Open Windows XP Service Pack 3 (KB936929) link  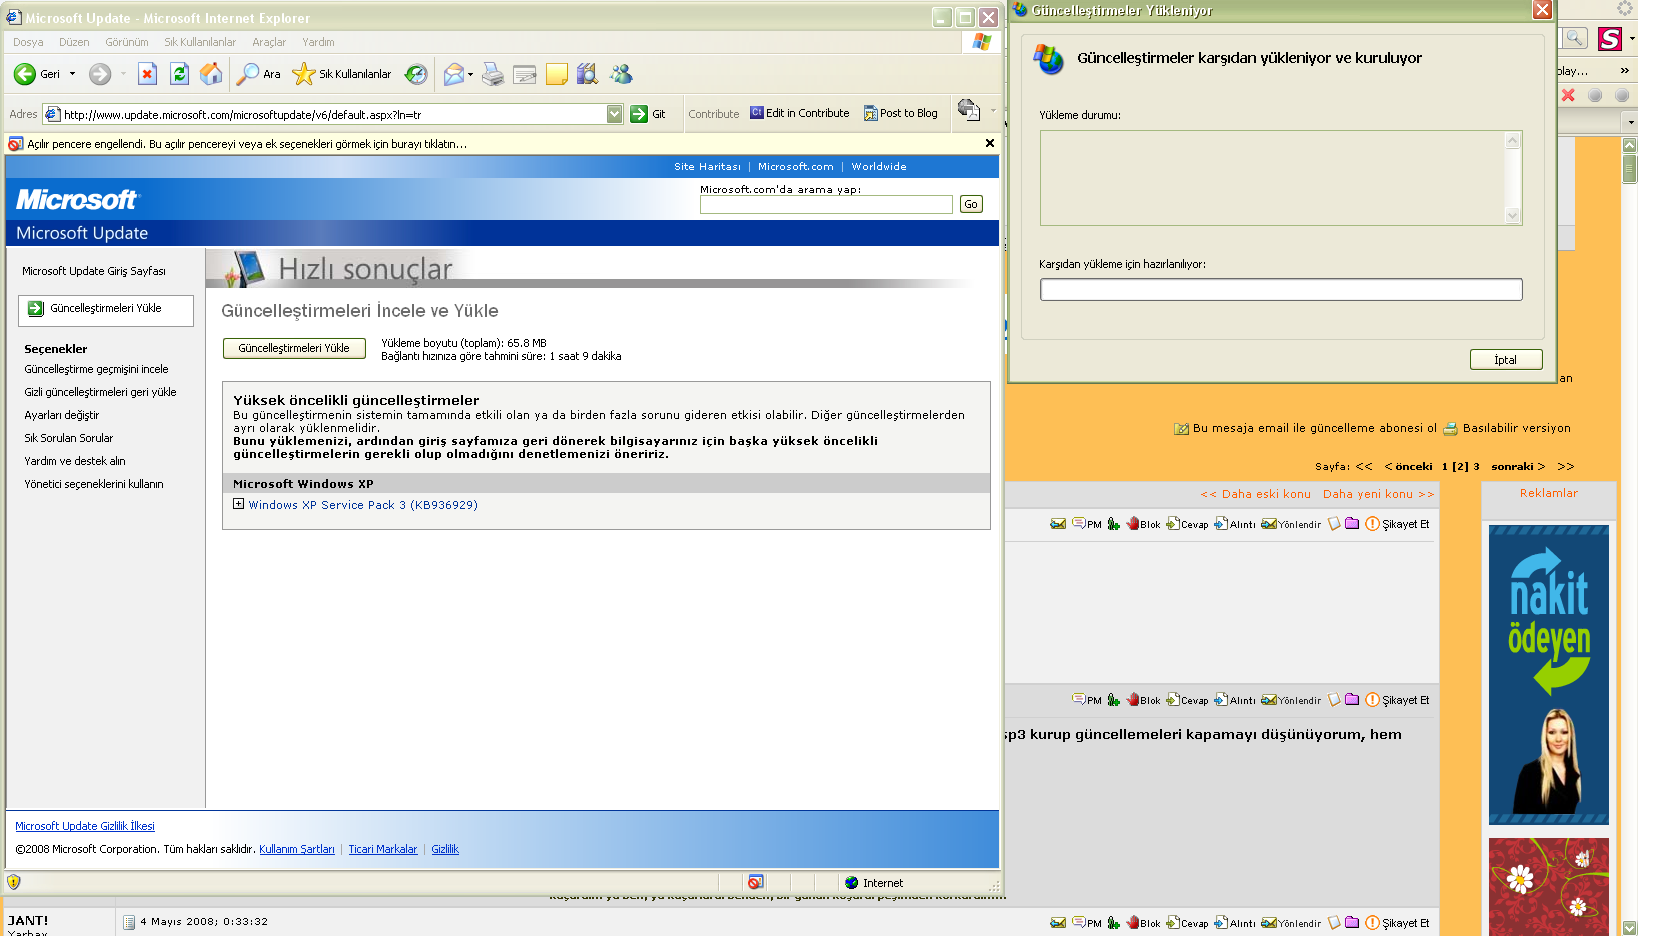point(363,505)
